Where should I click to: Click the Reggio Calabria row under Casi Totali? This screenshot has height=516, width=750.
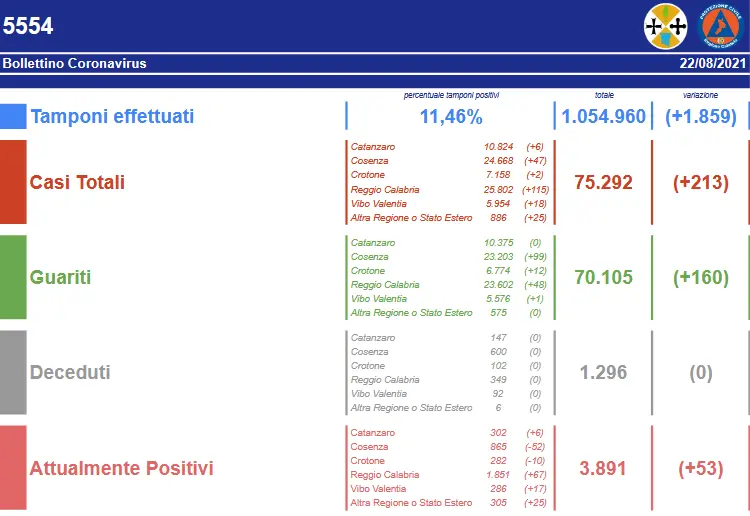(385, 189)
